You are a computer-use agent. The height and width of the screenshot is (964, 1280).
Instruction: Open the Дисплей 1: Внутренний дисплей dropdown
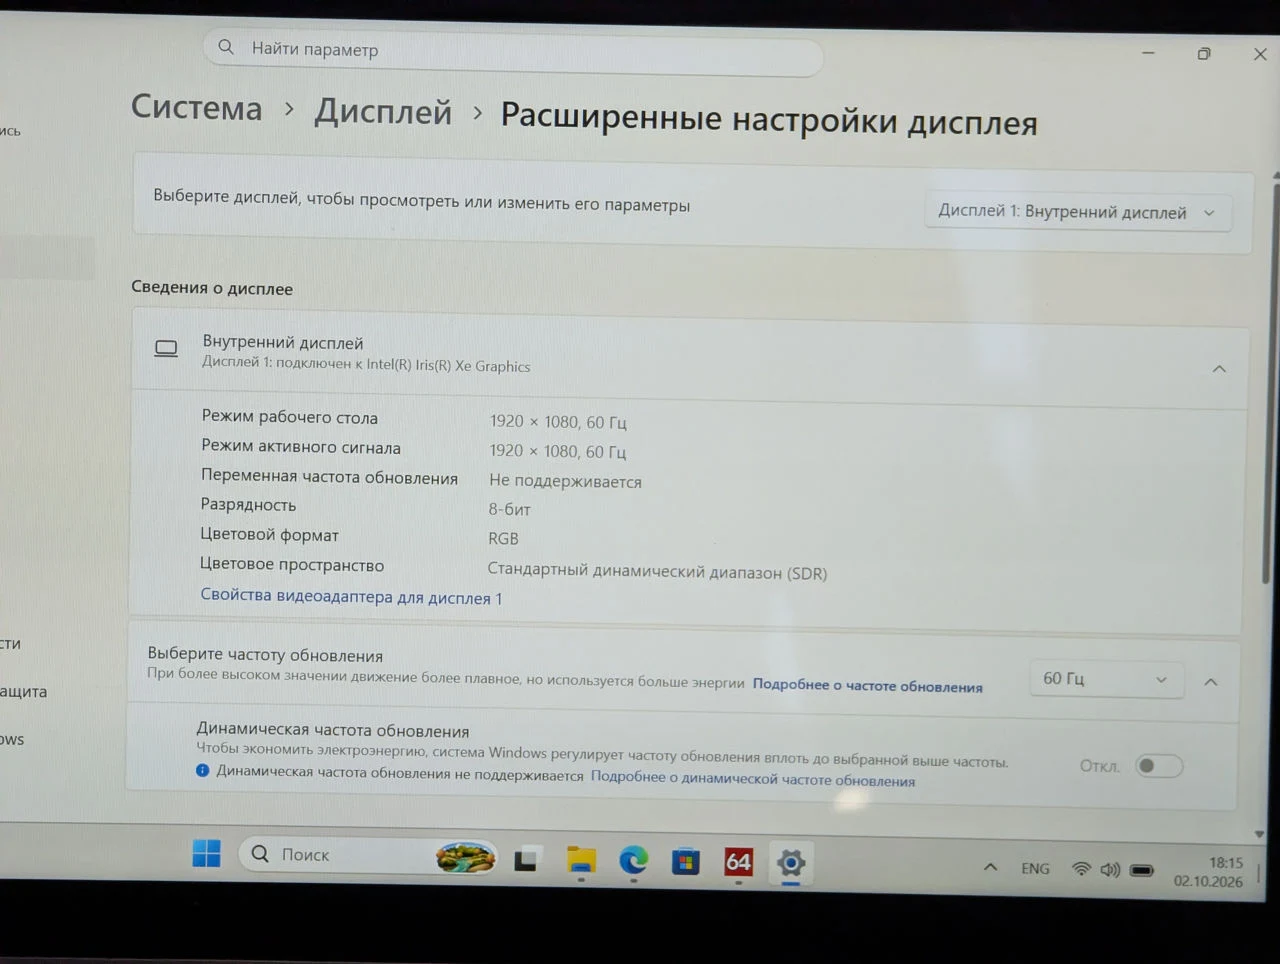coord(1077,212)
